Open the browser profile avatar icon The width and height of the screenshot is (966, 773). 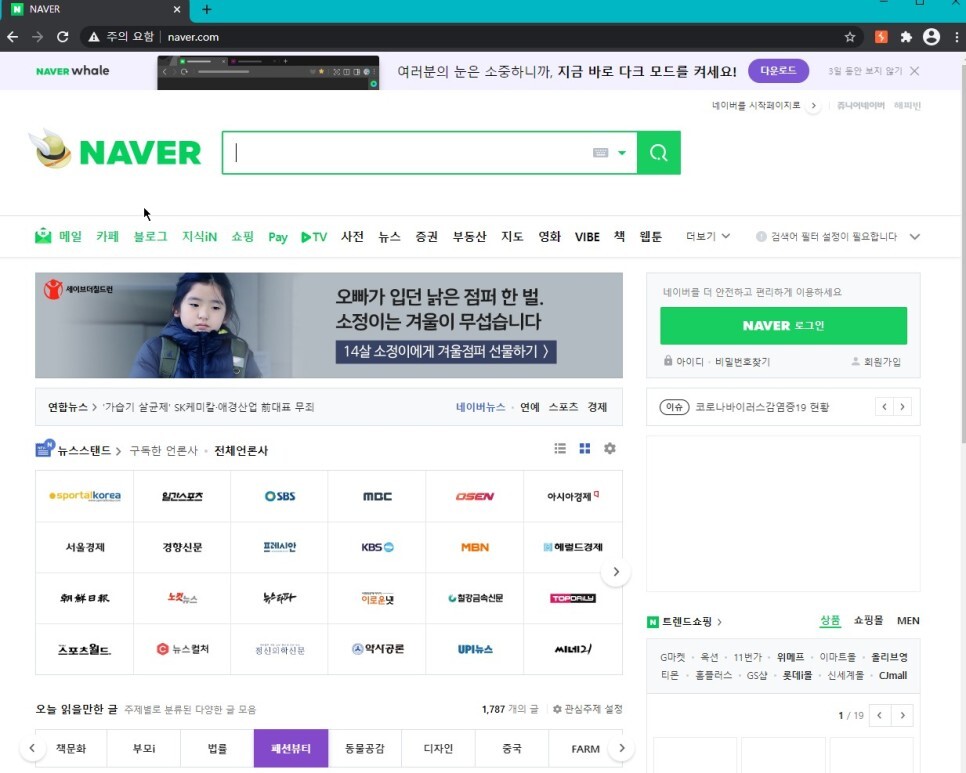pos(932,37)
